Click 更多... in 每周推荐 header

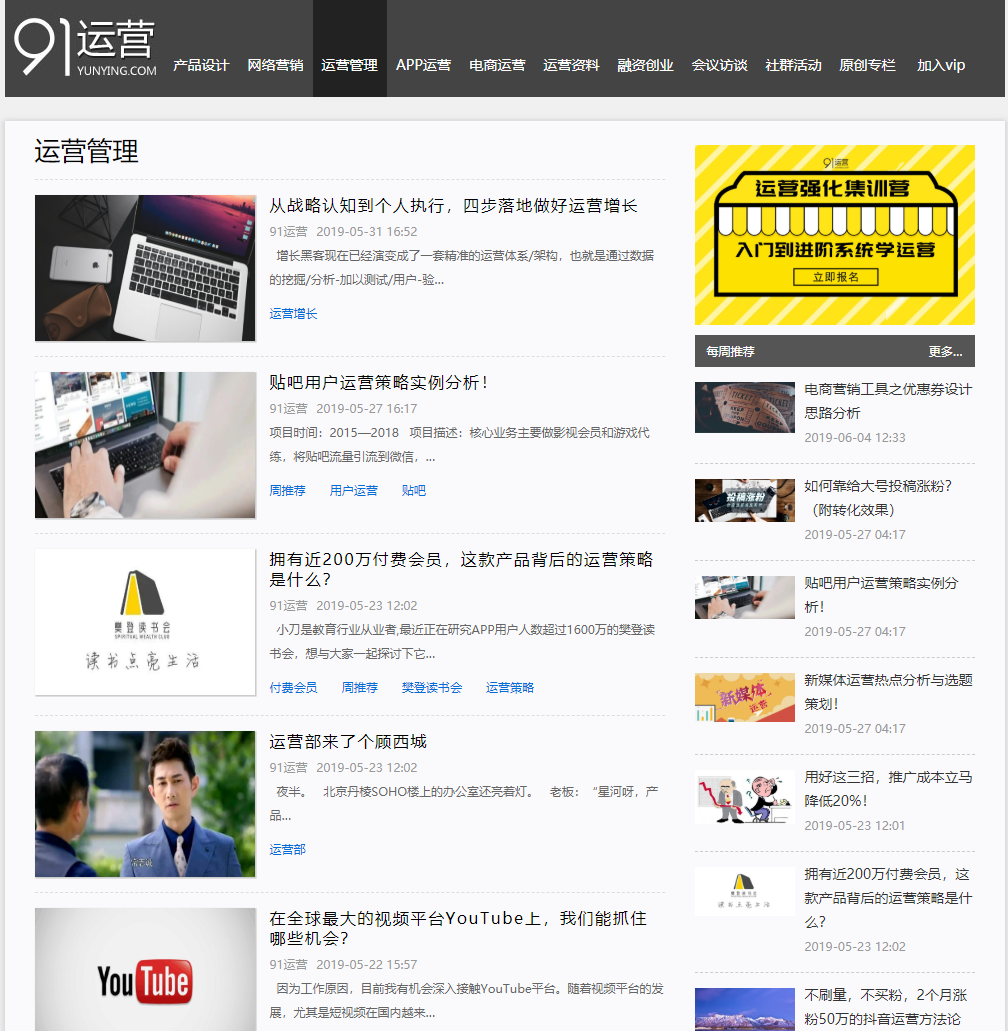945,352
